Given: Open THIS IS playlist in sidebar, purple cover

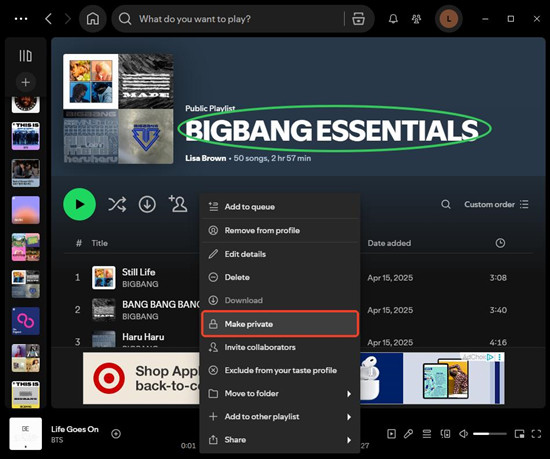Looking at the screenshot, I should pyautogui.click(x=26, y=136).
